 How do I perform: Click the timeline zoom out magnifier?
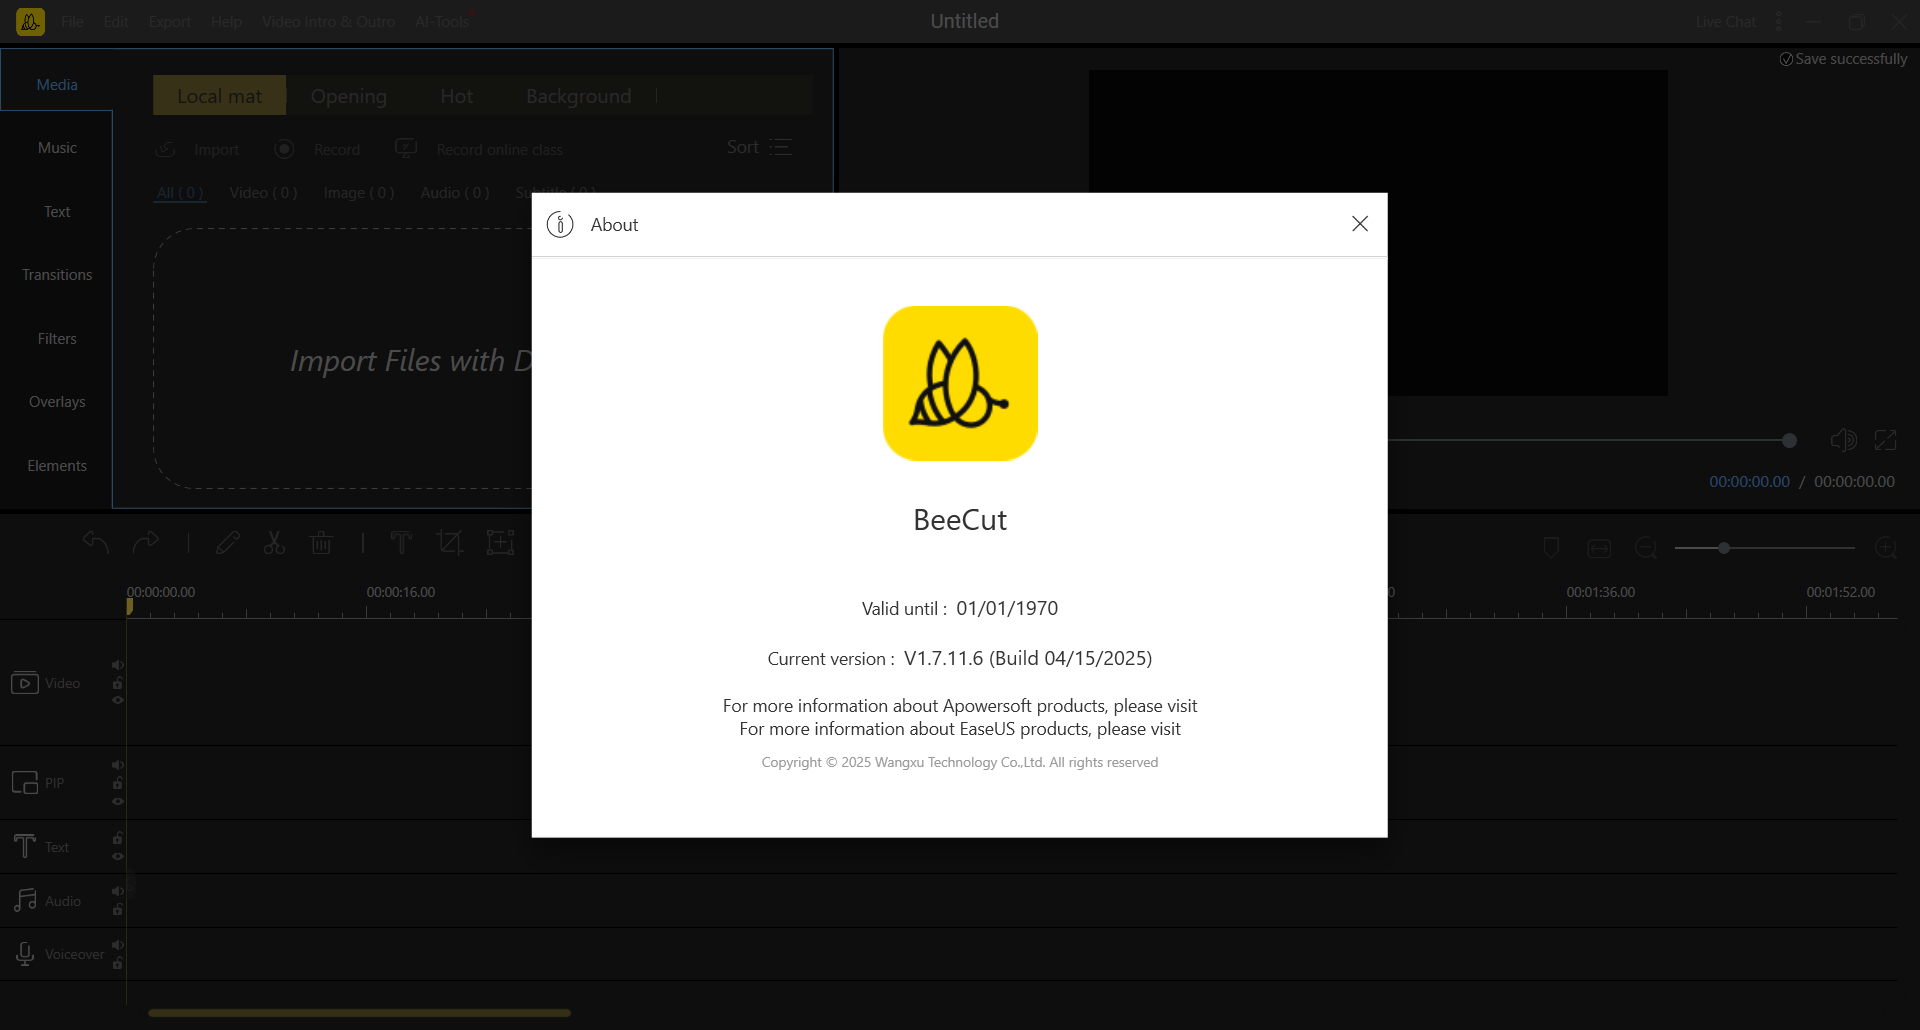click(1646, 548)
